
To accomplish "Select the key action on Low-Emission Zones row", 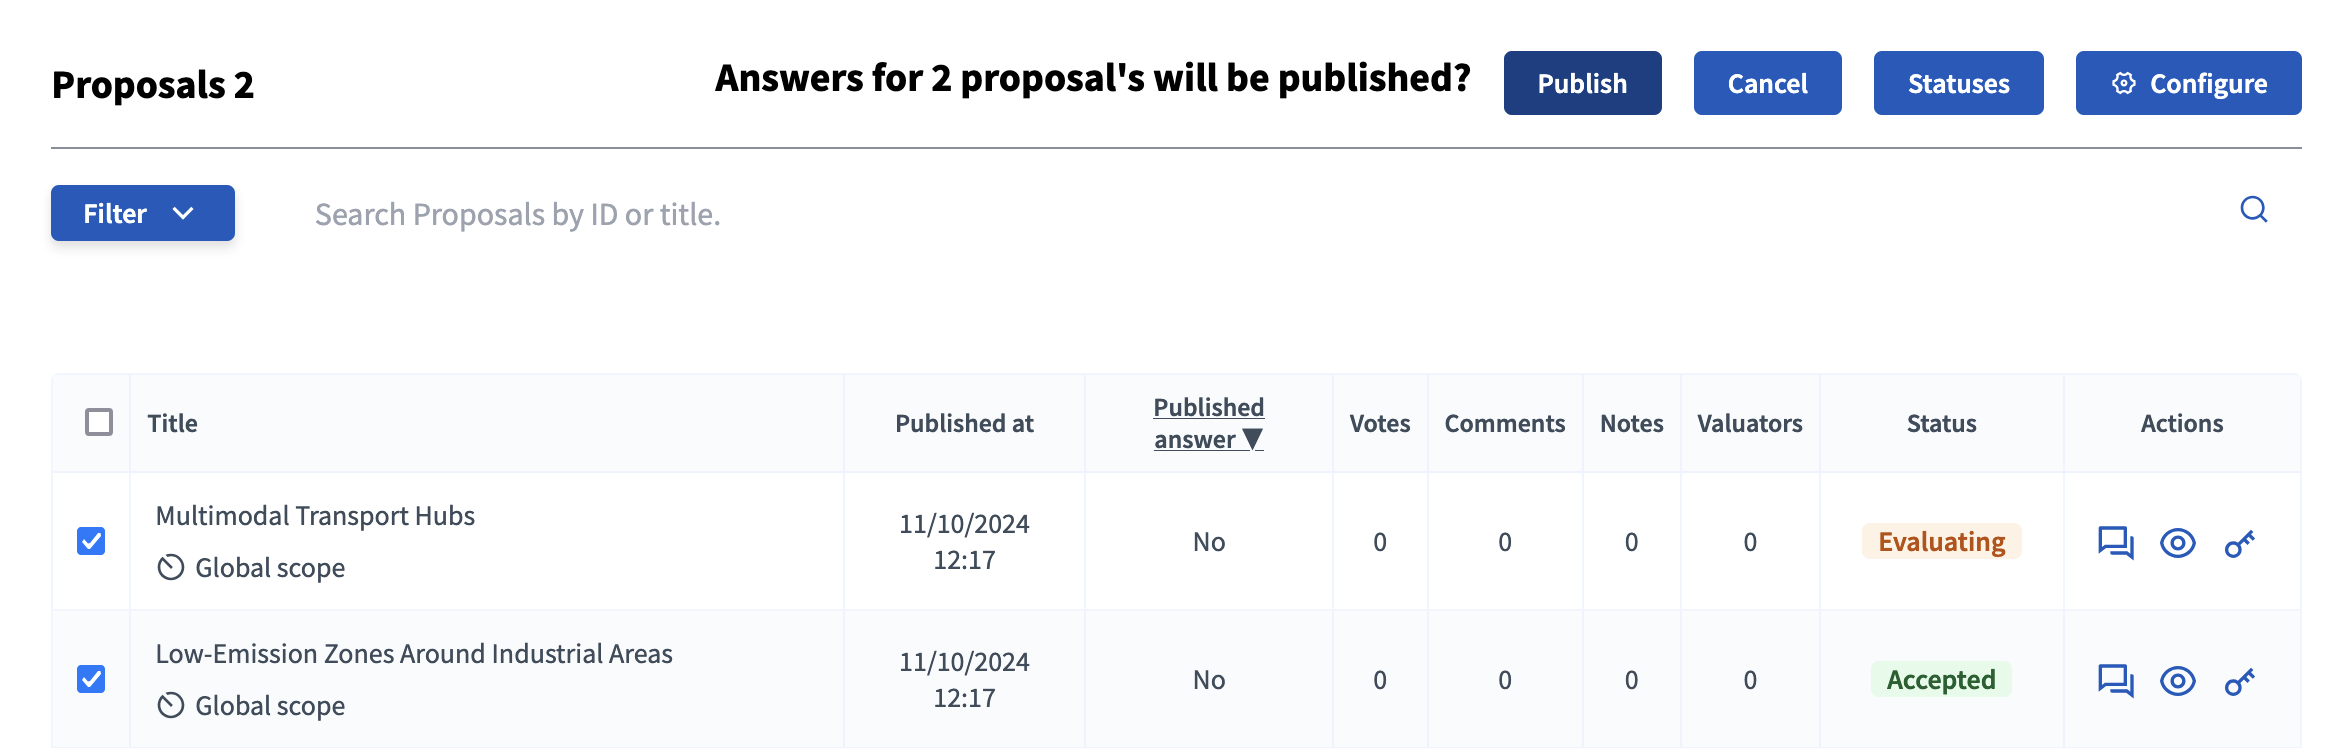I will click(2240, 680).
